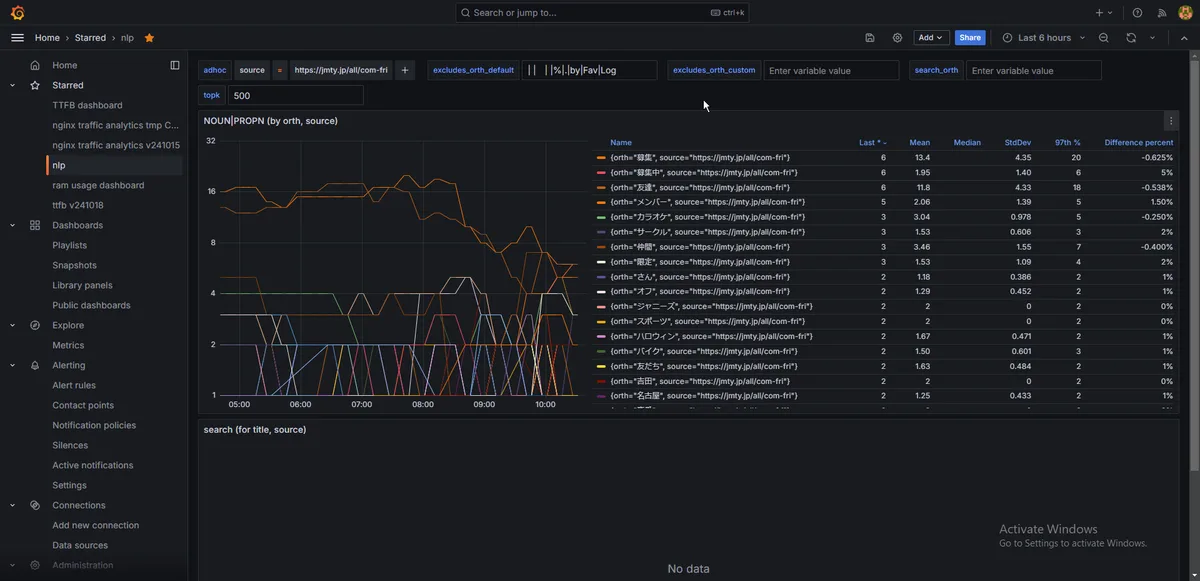Image resolution: width=1200 pixels, height=581 pixels.
Task: Open the Add dropdown
Action: tap(931, 38)
